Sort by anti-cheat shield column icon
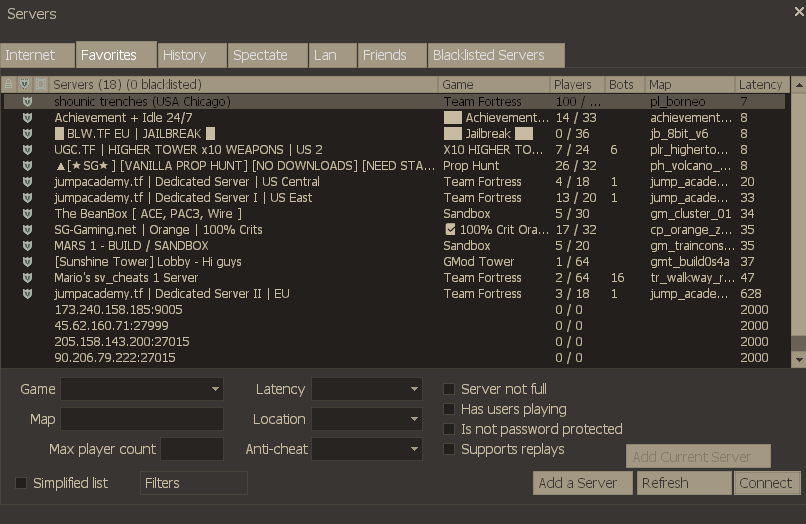The height and width of the screenshot is (524, 806). [24, 84]
